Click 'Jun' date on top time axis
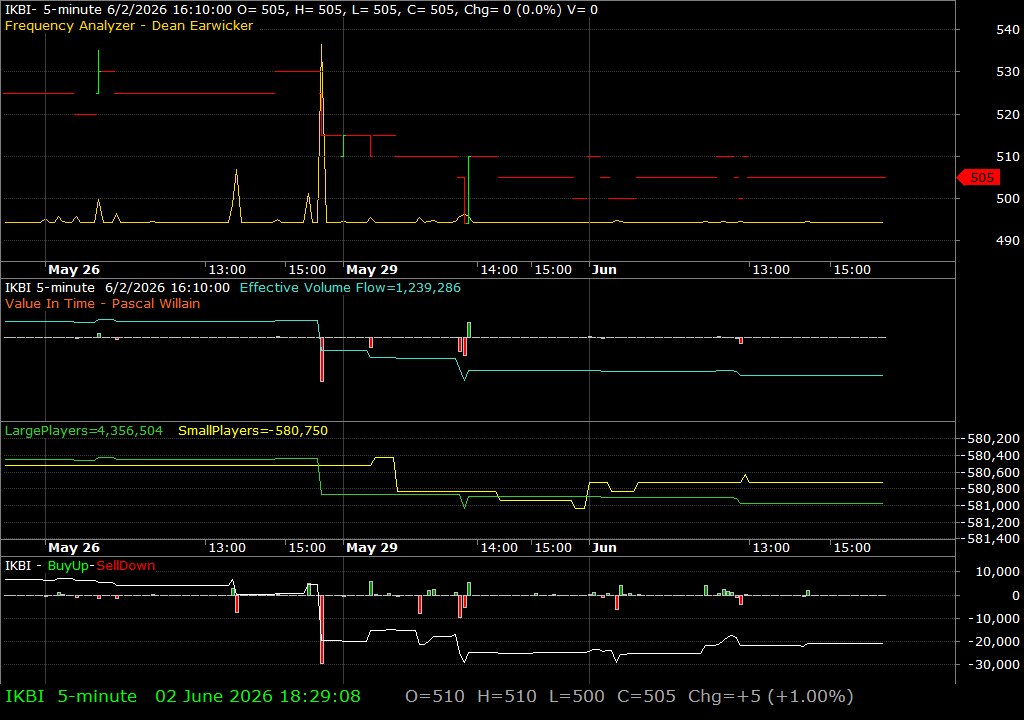The image size is (1024, 720). [604, 270]
